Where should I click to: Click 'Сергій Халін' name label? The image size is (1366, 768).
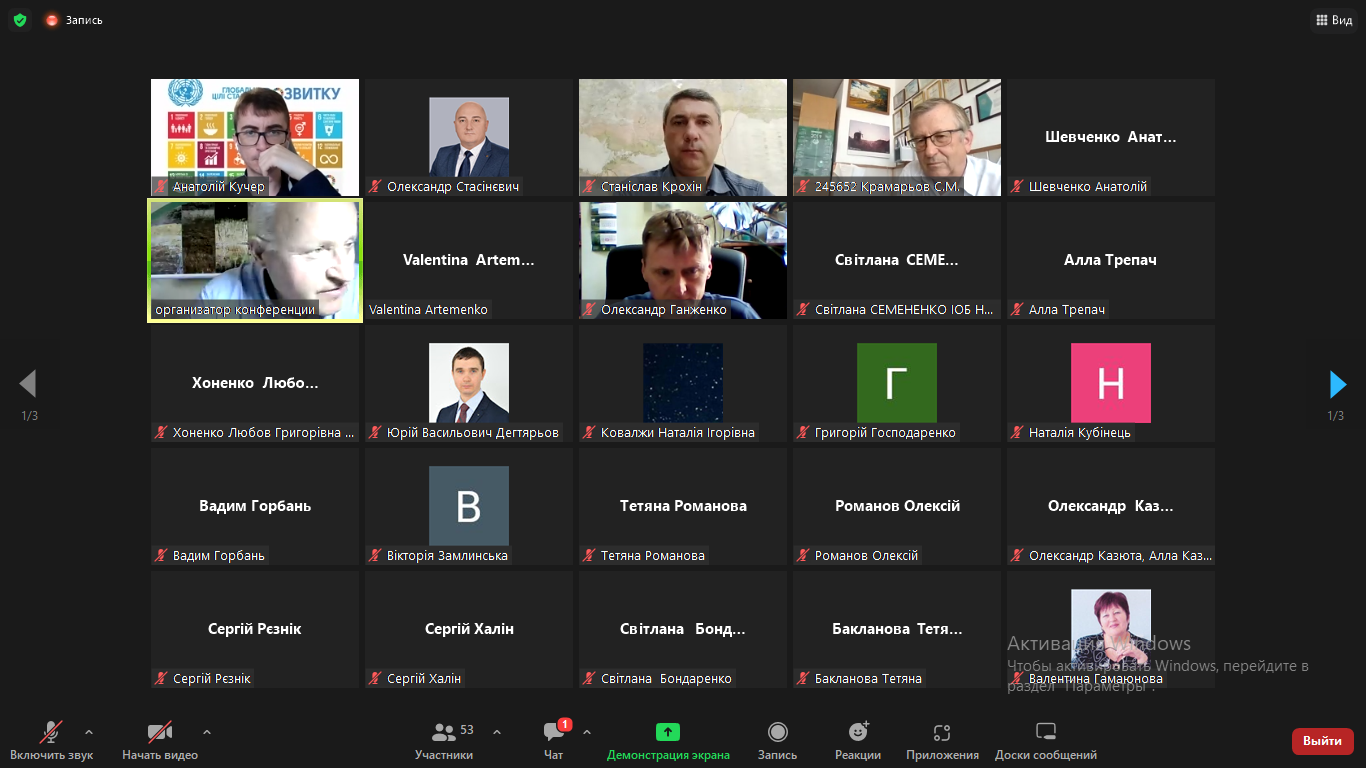pos(424,679)
